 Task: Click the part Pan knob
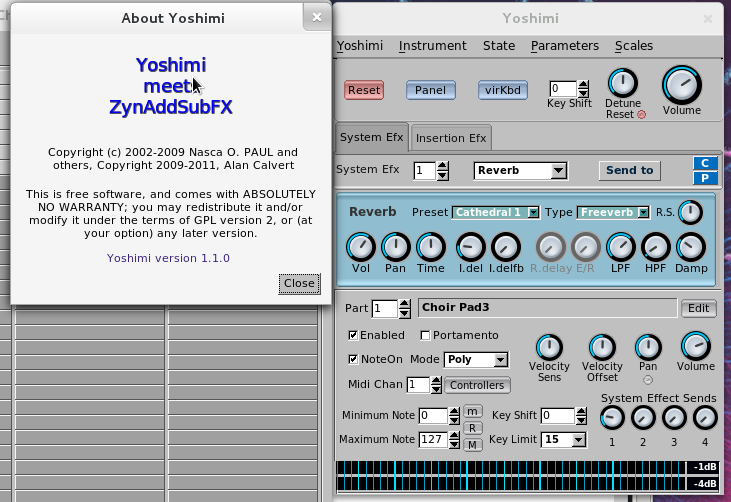(648, 347)
